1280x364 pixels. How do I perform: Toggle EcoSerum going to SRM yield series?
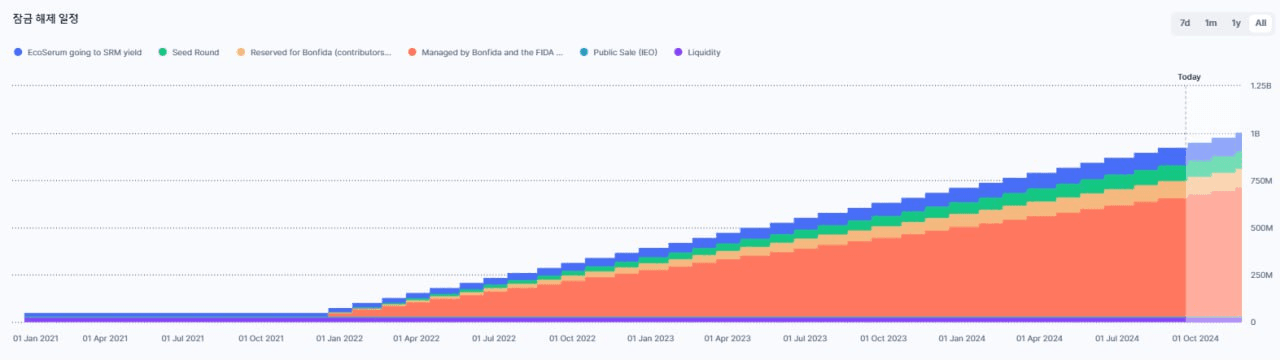(x=84, y=52)
